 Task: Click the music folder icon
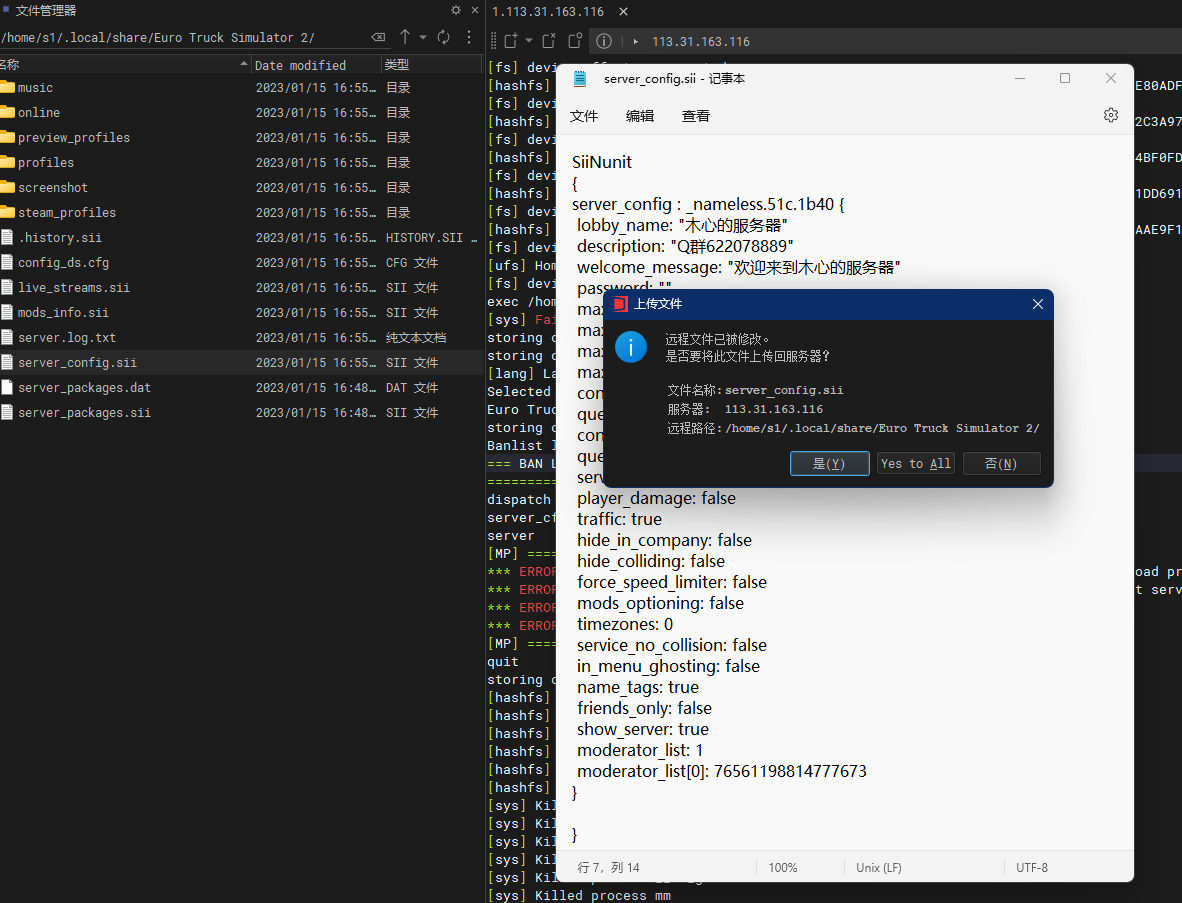8,87
